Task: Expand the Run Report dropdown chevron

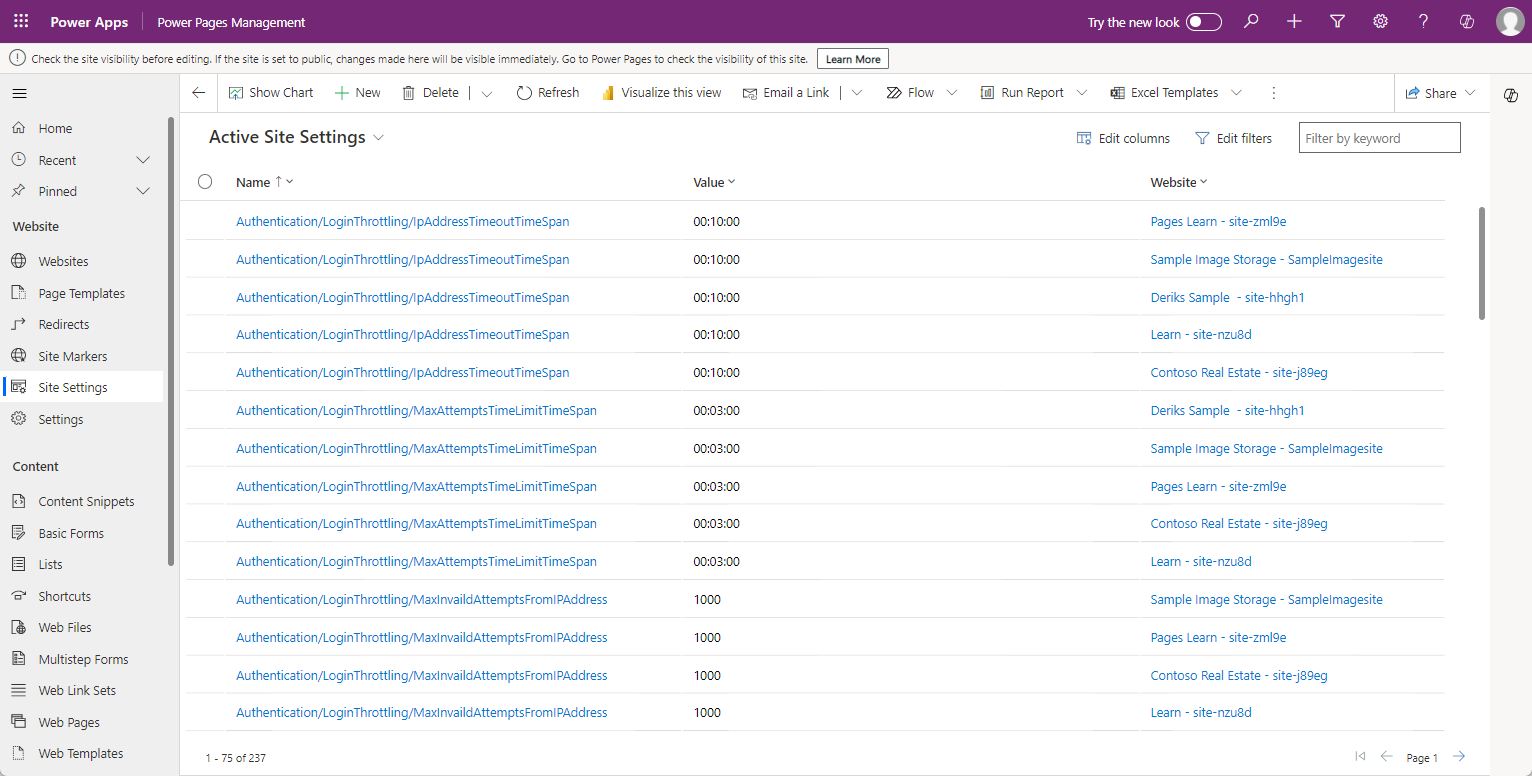Action: click(x=1081, y=93)
